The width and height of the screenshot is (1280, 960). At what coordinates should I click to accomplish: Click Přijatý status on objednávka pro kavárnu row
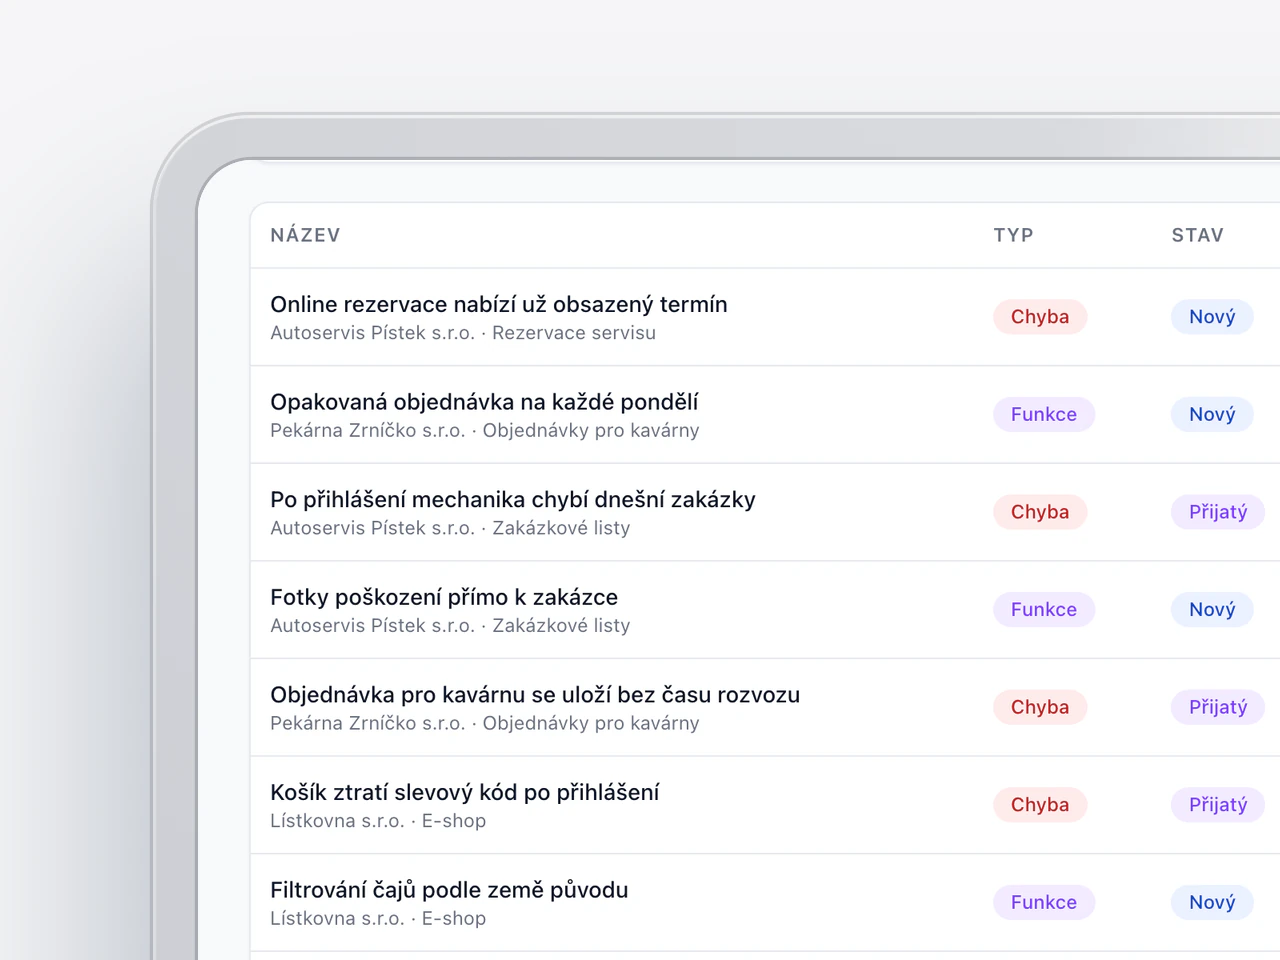(x=1218, y=707)
